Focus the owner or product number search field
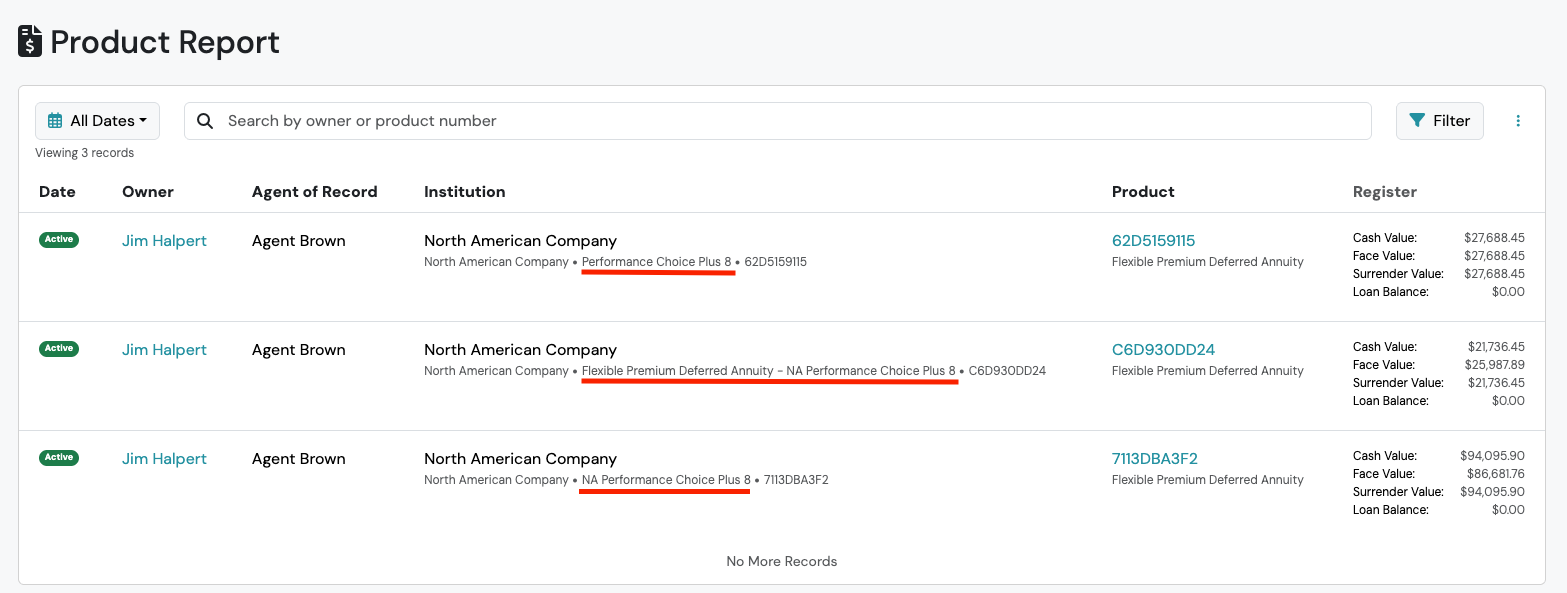 (x=777, y=121)
